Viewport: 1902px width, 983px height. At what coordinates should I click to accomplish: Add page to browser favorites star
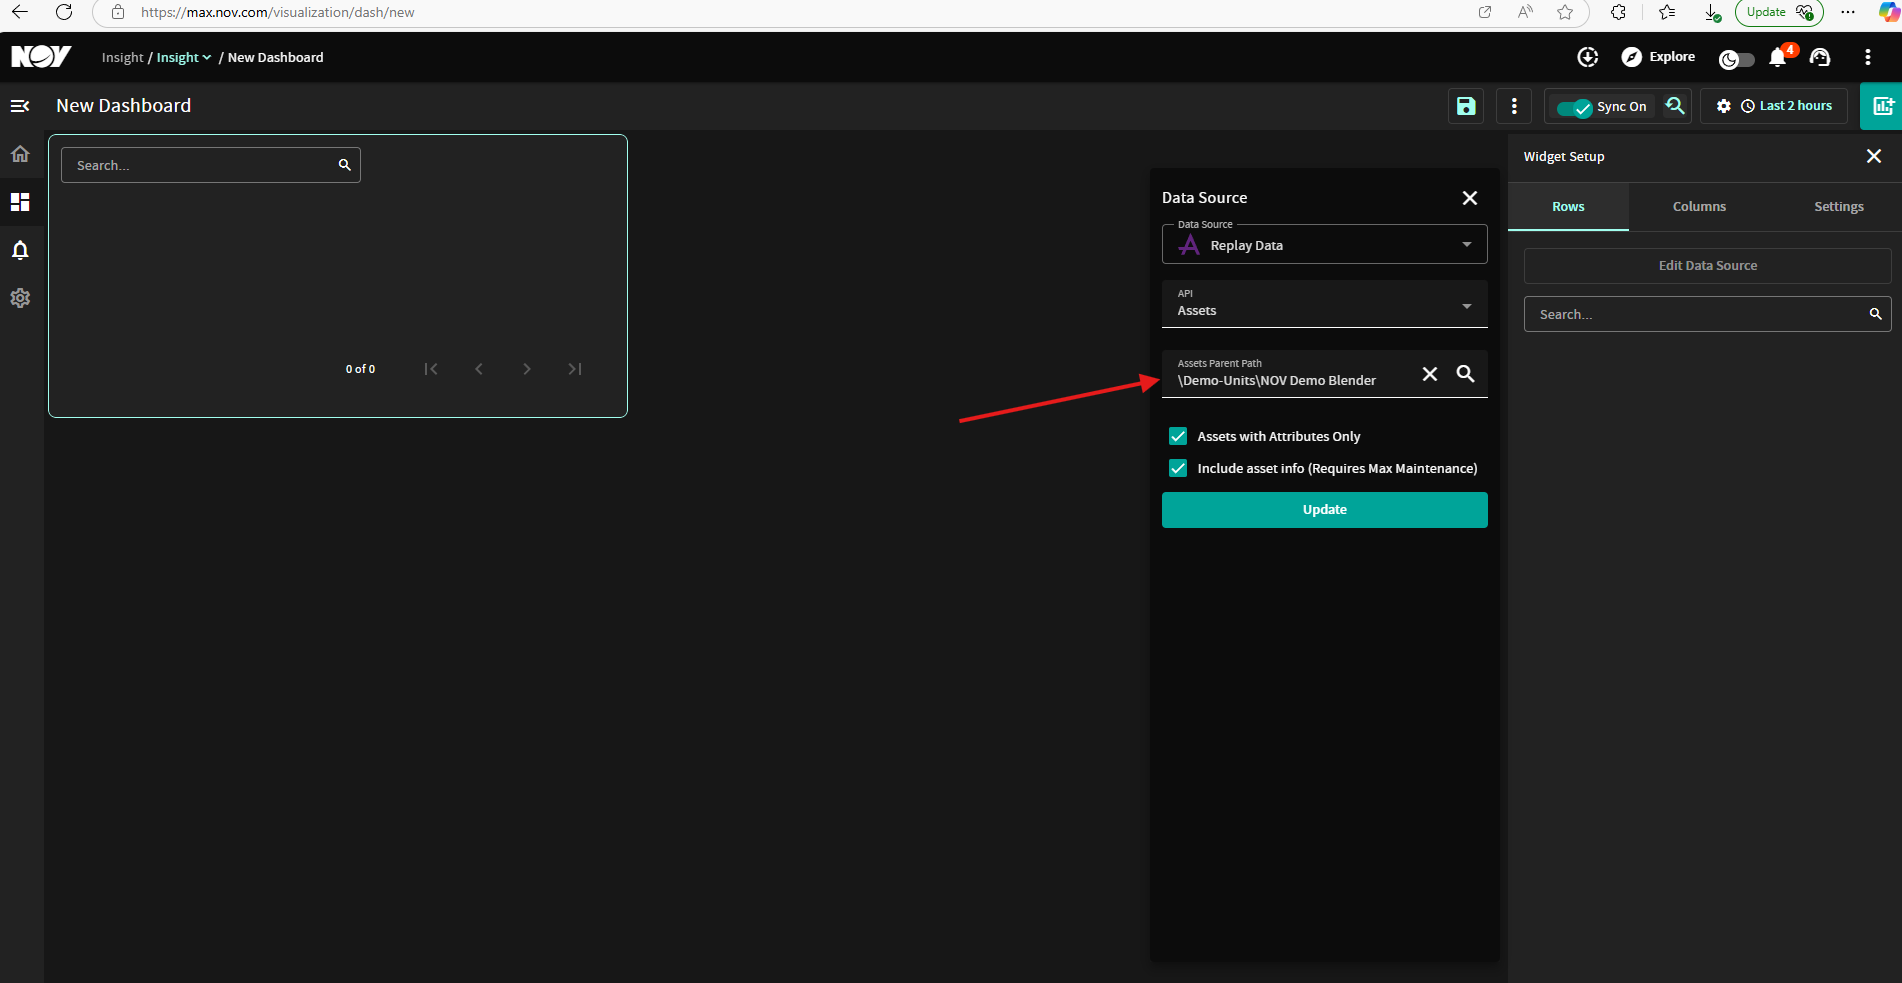click(1565, 12)
